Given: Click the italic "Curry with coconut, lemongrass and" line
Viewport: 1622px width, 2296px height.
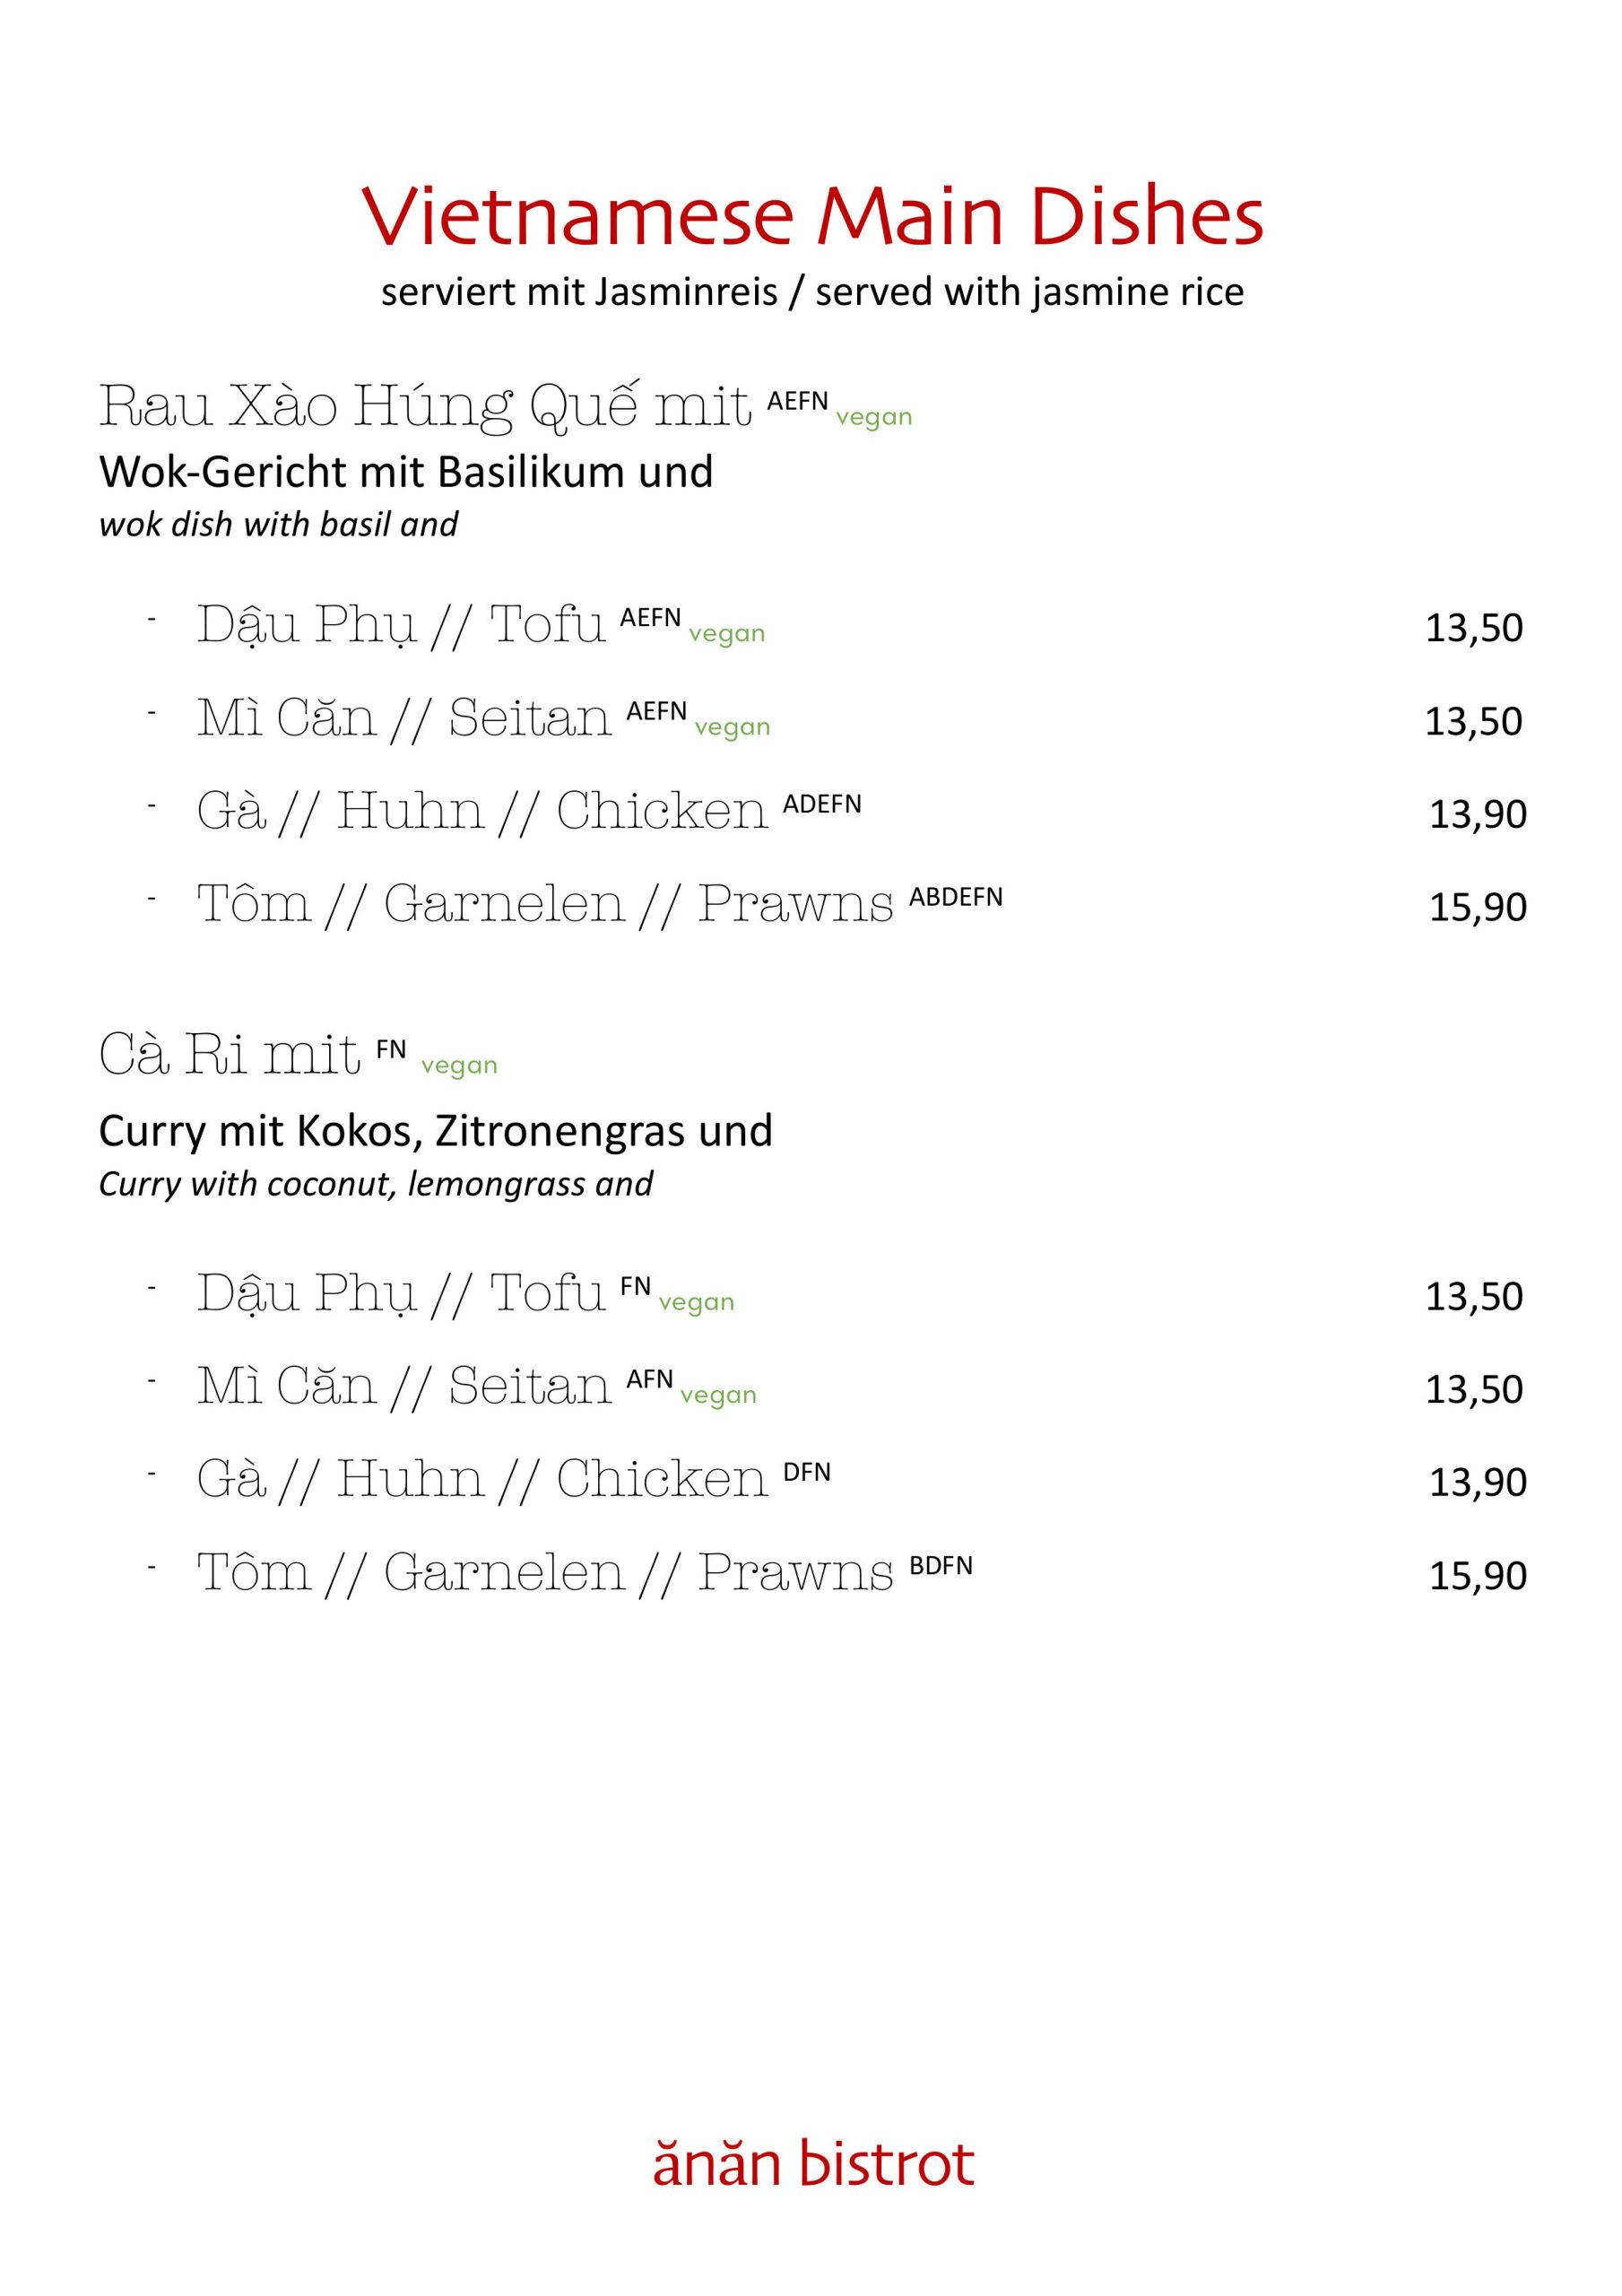Looking at the screenshot, I should click(375, 1184).
